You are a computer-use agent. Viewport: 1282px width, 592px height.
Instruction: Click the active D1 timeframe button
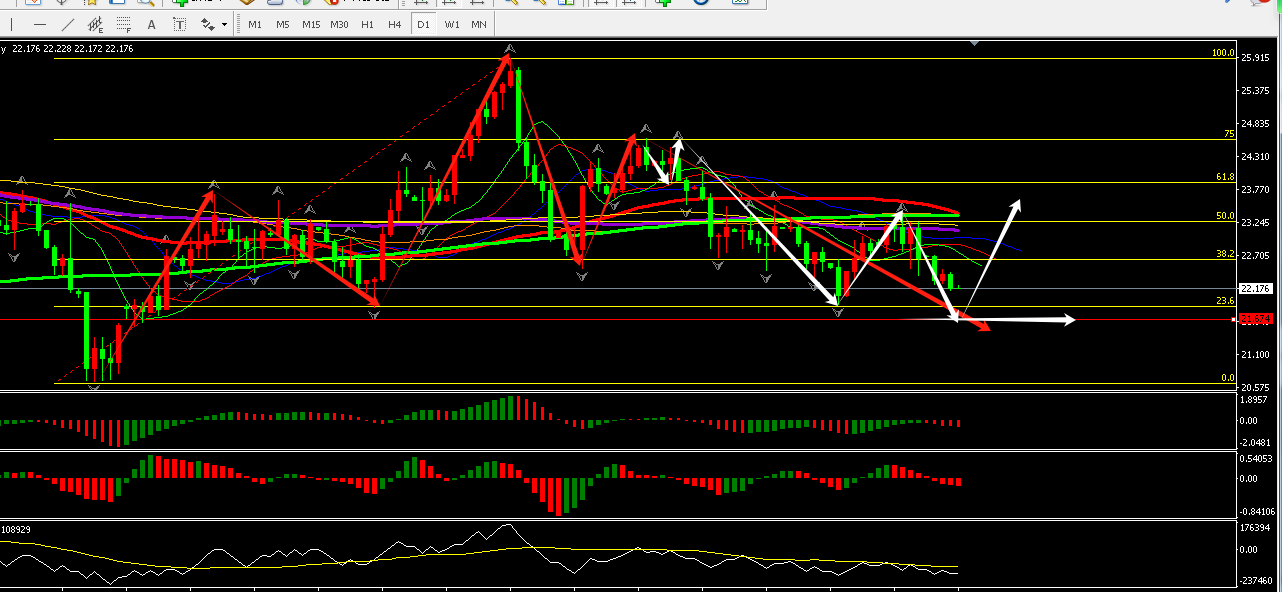(x=423, y=24)
